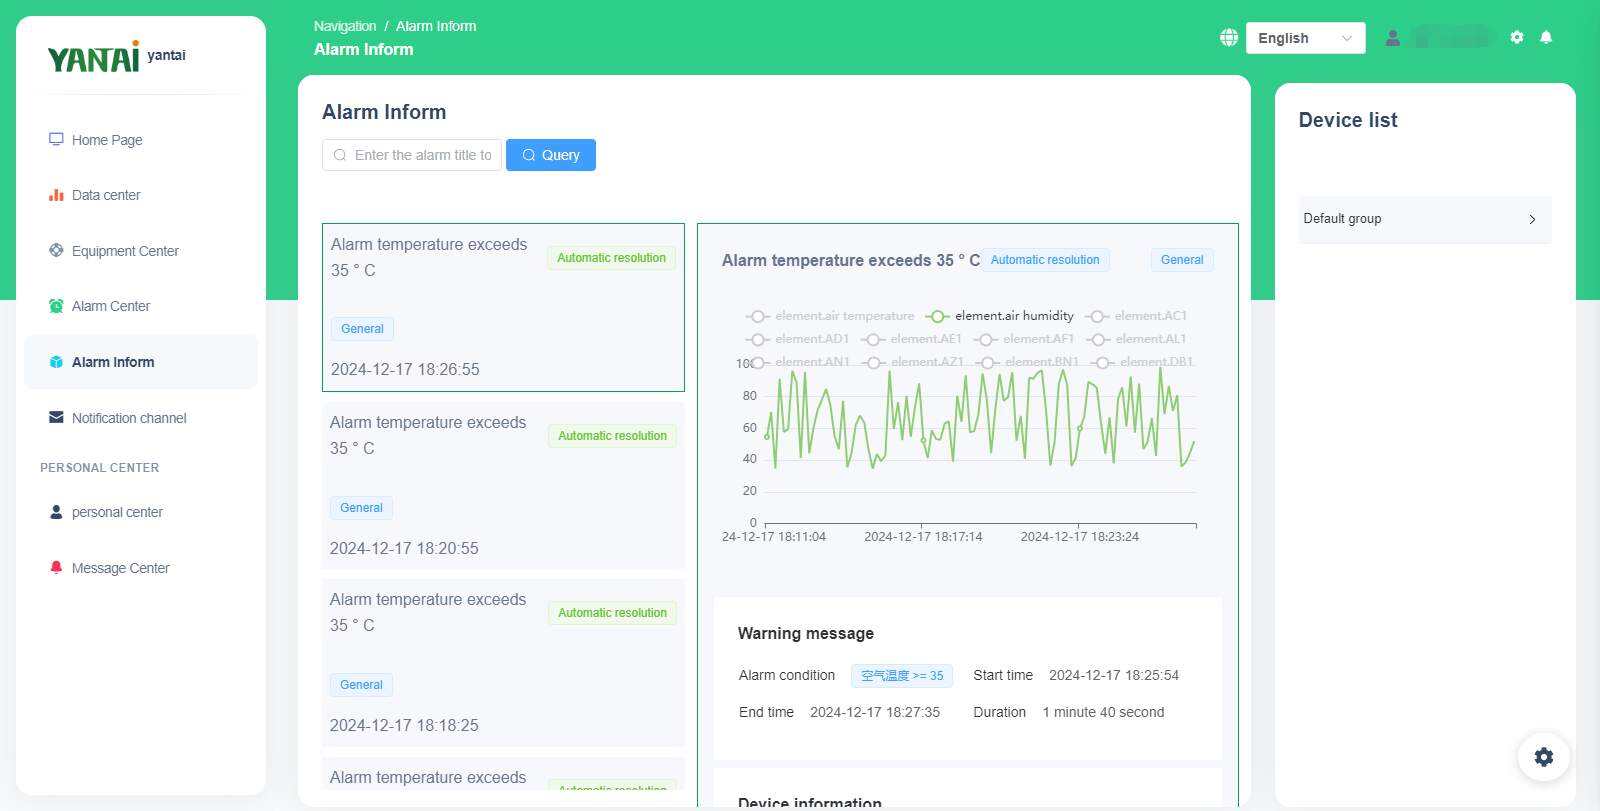Screen dimensions: 1600x811
Task: Click the 'Device list' heading
Action: (1348, 120)
